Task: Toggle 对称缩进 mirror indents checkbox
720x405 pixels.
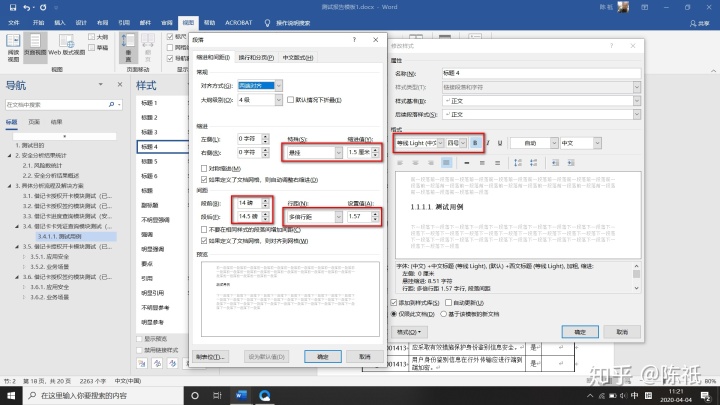Action: 204,169
